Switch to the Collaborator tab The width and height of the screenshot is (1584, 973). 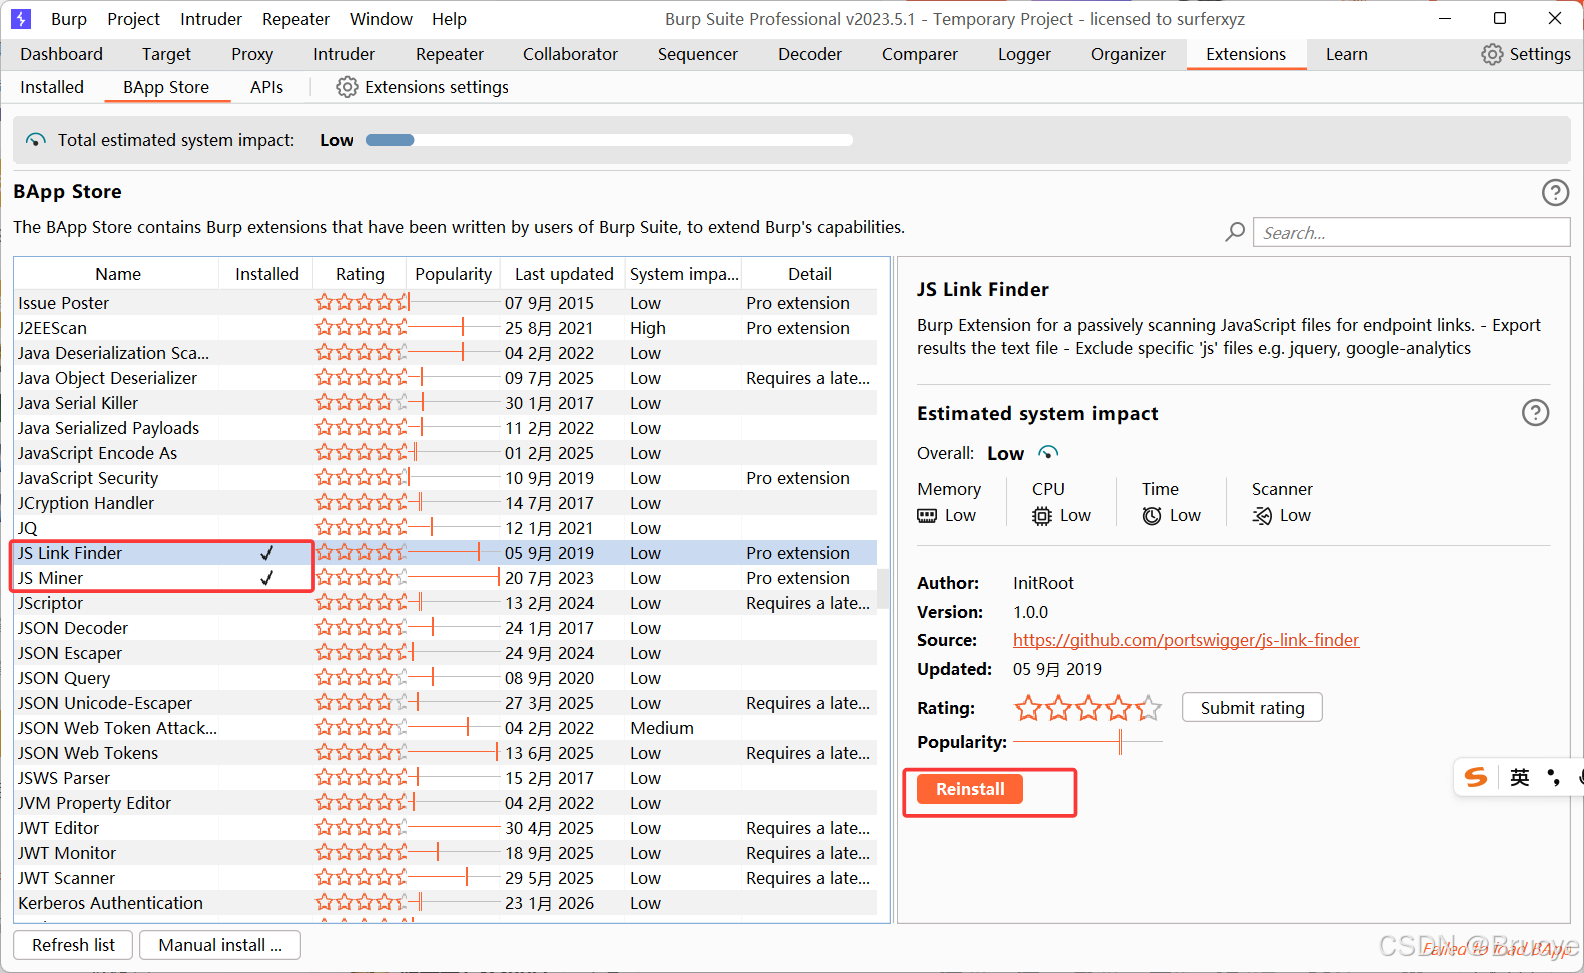coord(570,54)
